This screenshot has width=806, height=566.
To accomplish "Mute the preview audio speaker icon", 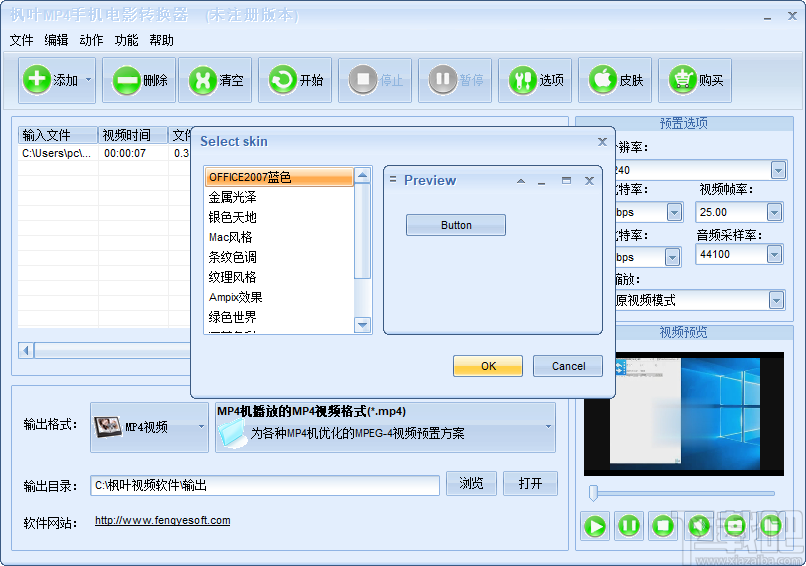I will pyautogui.click(x=699, y=526).
